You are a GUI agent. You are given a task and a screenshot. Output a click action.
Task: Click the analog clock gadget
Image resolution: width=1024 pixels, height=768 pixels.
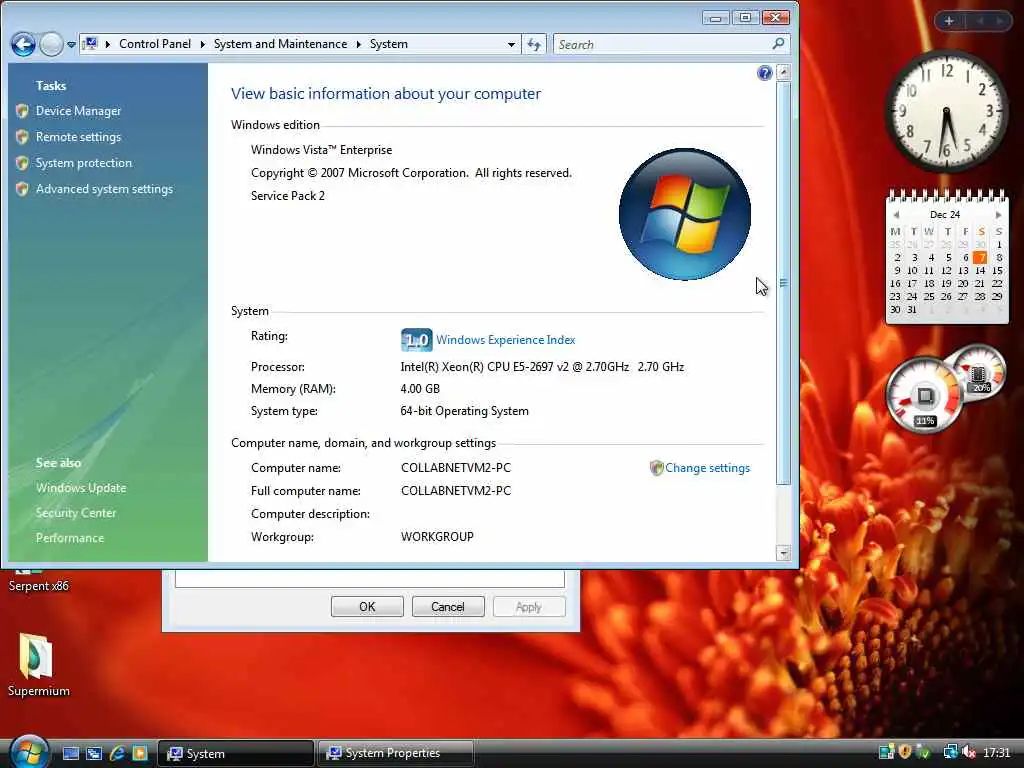(946, 111)
